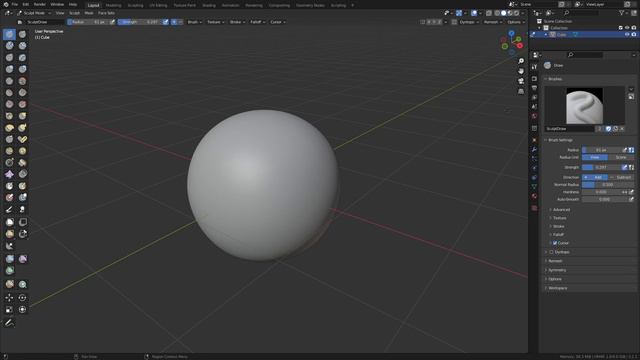
Task: Open the Remesh dropdown in viewport header
Action: tap(493, 22)
